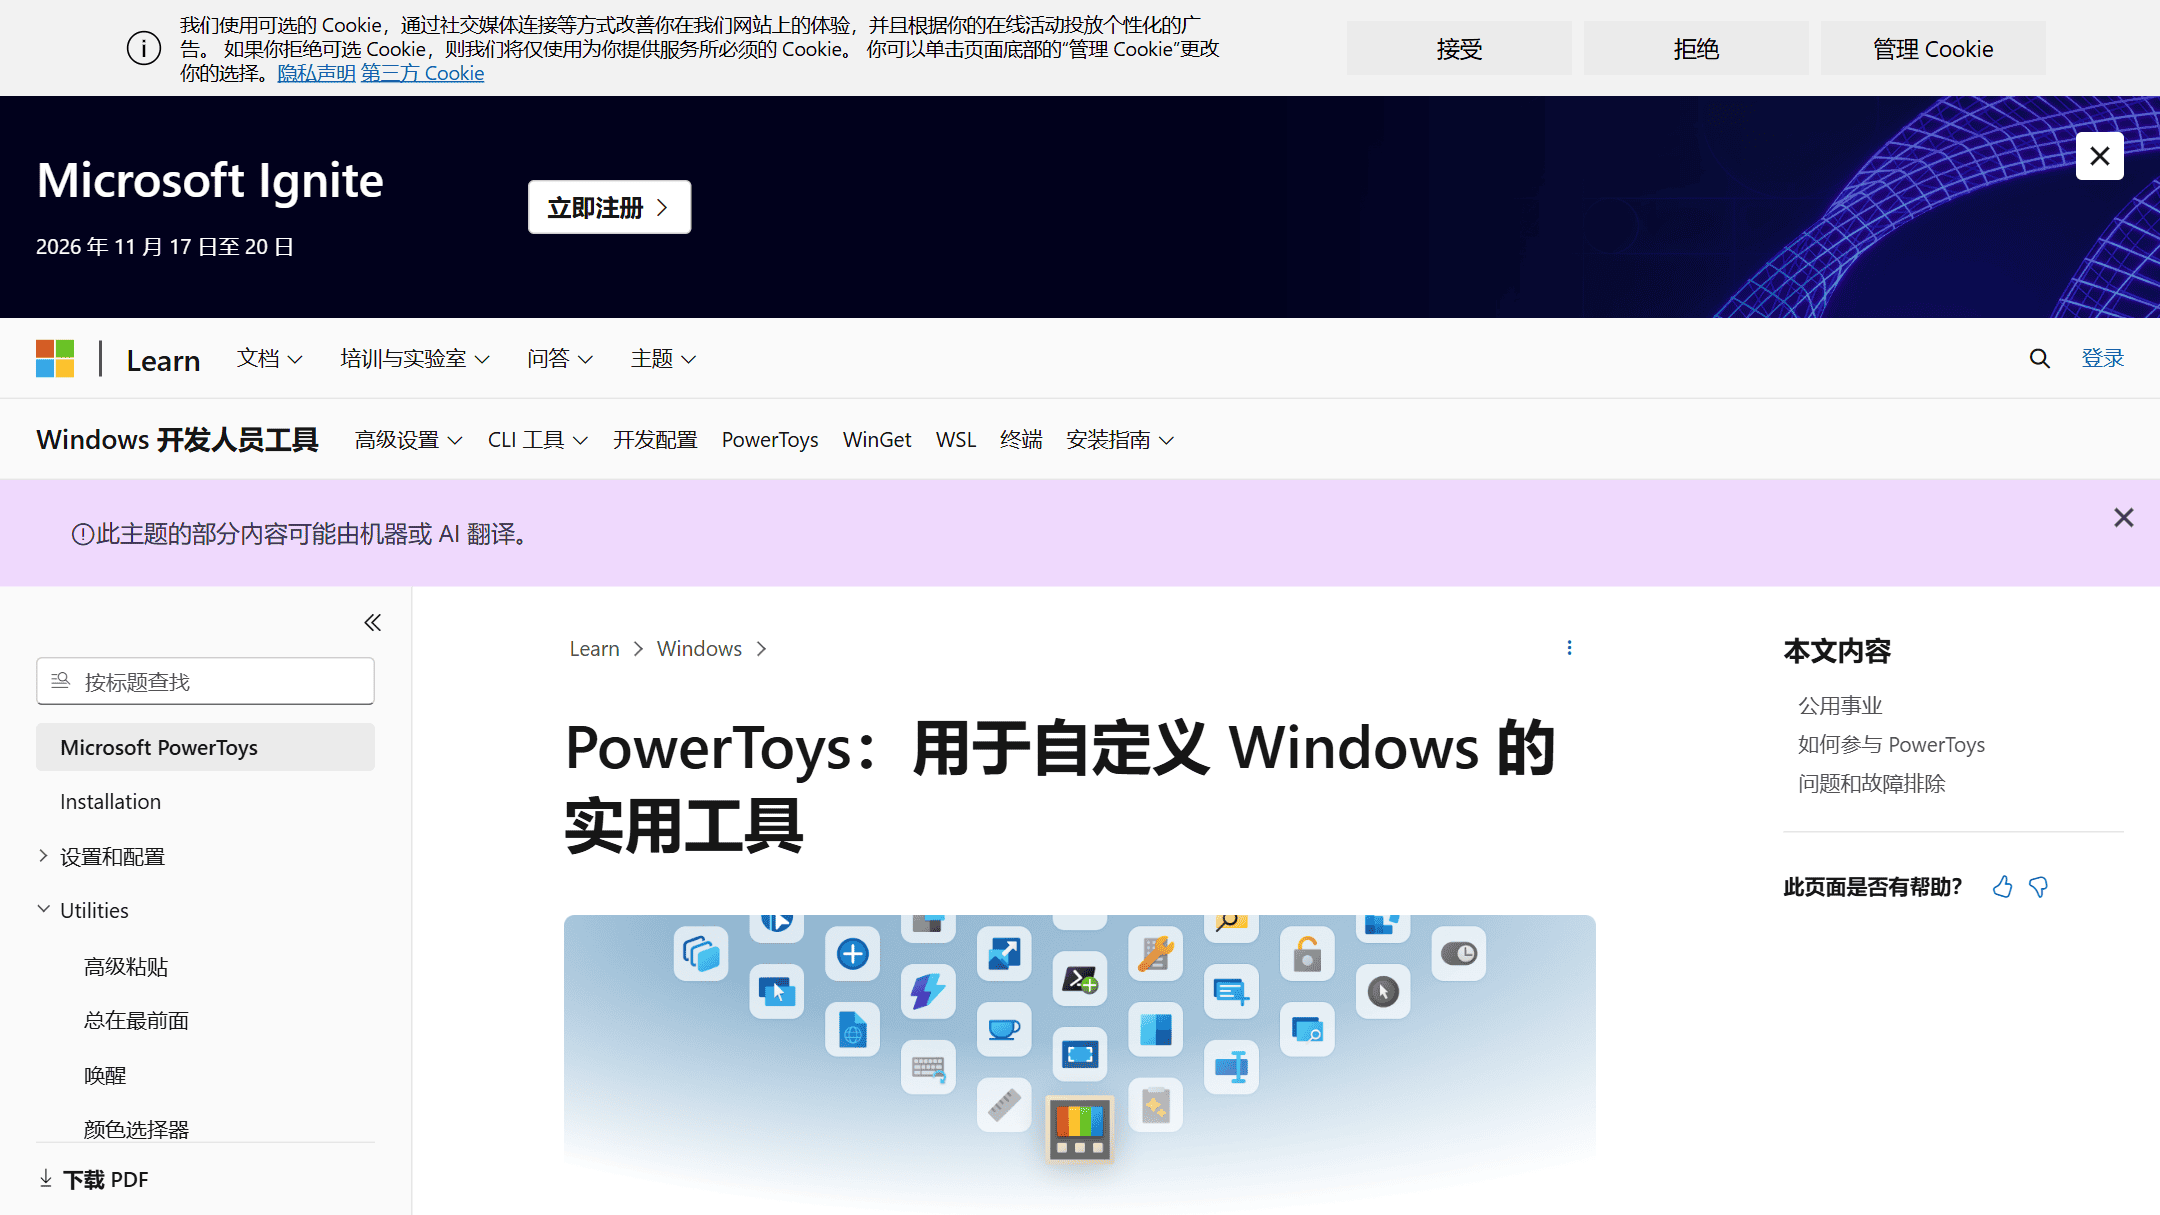The image size is (2160, 1215).
Task: Expand the CLI 工具 dropdown
Action: [x=538, y=440]
